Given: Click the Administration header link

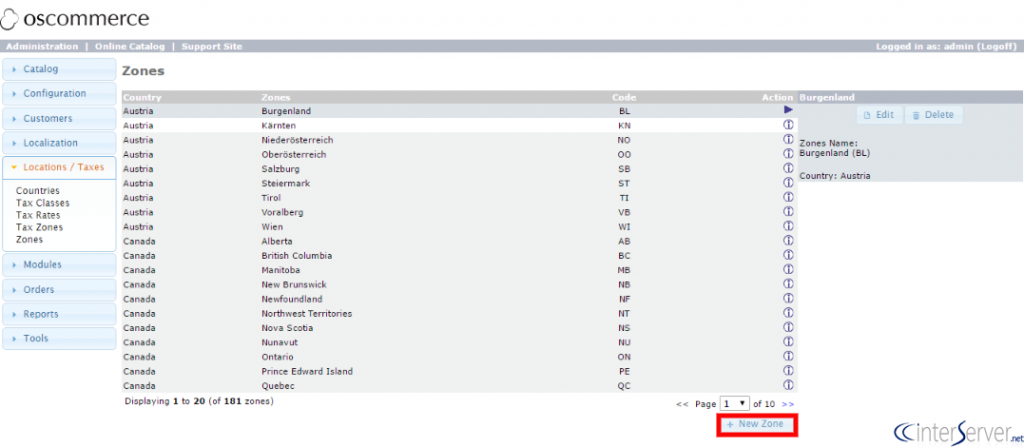Looking at the screenshot, I should 42,46.
